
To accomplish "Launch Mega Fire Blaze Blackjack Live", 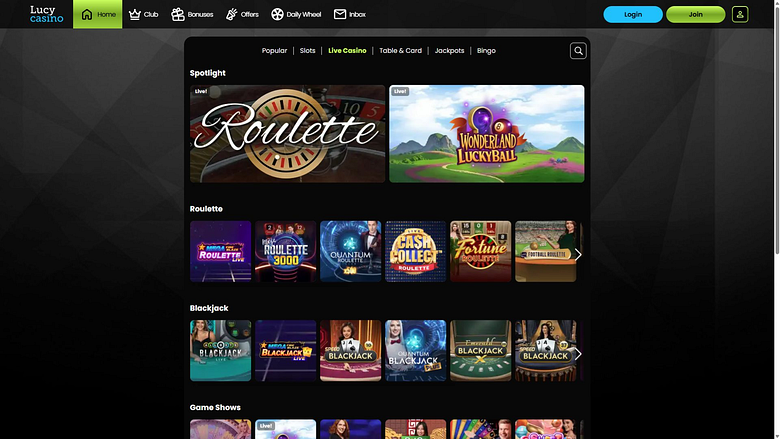I will click(286, 351).
